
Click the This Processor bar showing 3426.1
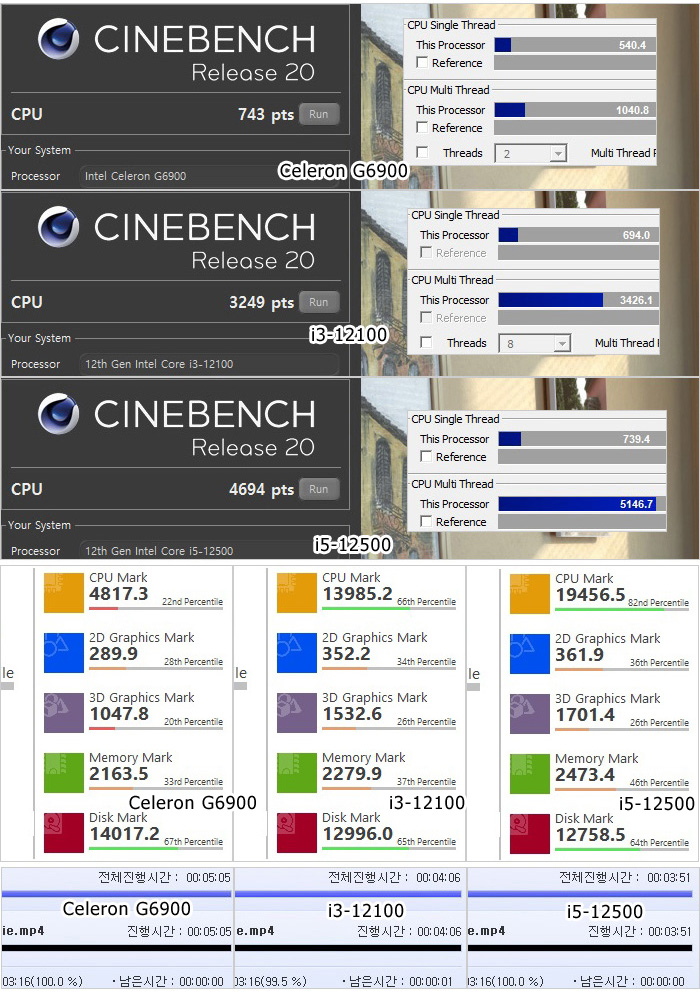tap(578, 300)
